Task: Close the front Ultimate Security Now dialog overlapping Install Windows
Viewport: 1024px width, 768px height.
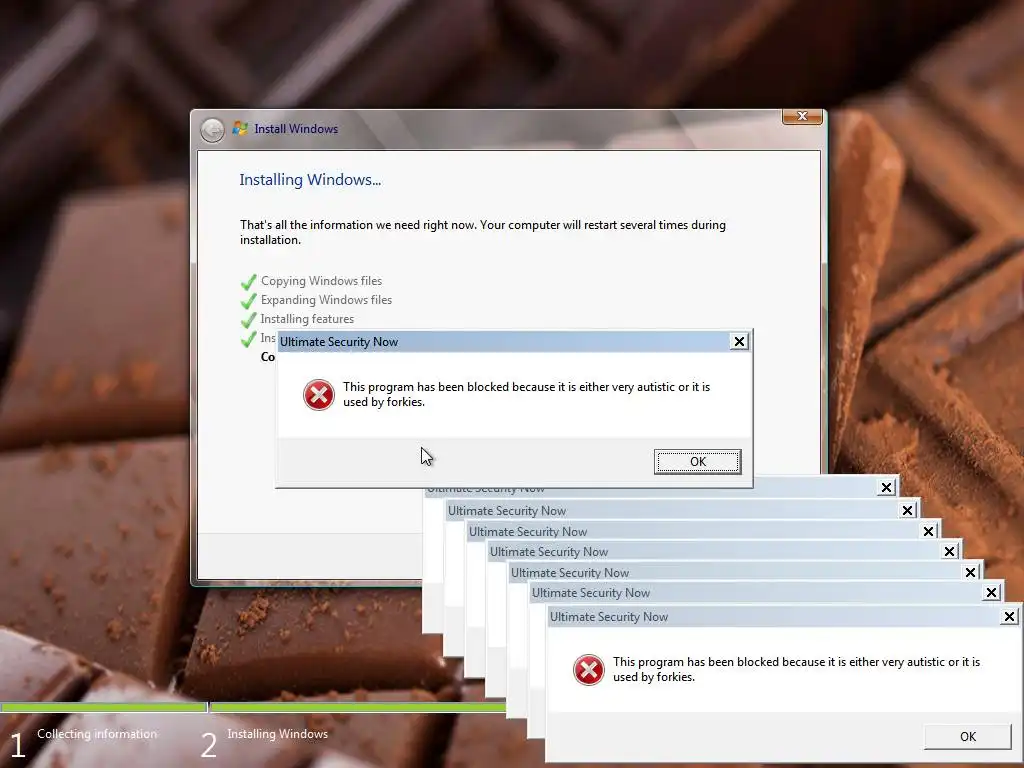Action: (x=739, y=342)
